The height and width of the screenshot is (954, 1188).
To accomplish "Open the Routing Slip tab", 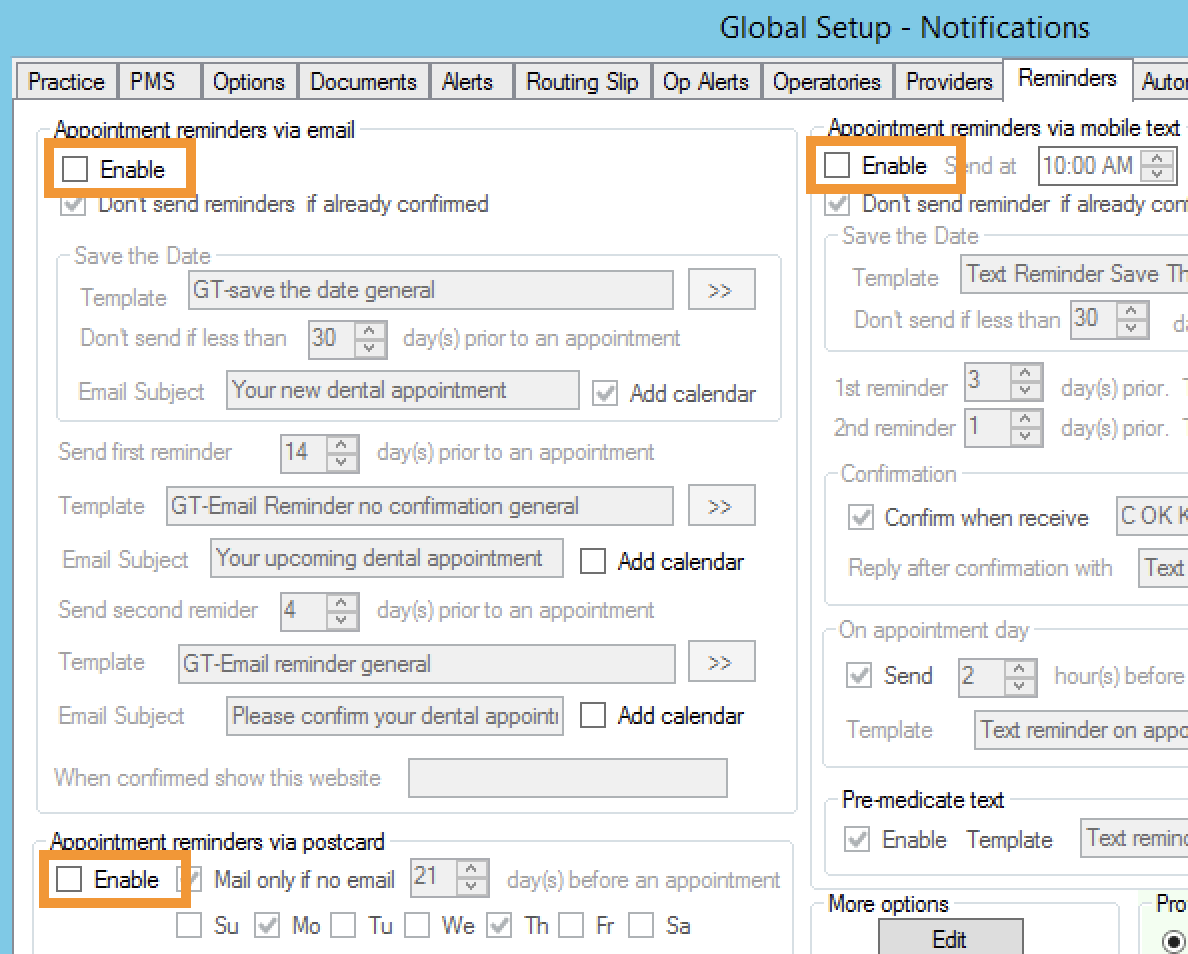I will point(582,82).
